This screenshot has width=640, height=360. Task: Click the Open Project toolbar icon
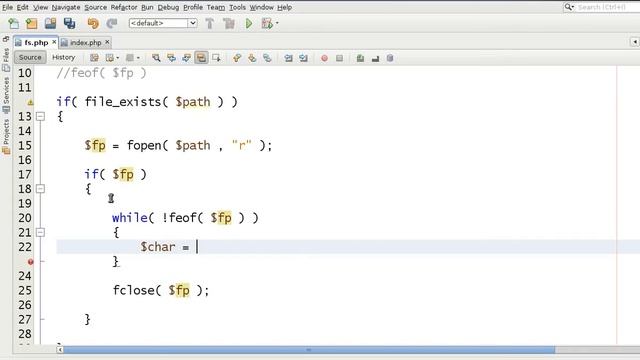[x=51, y=23]
